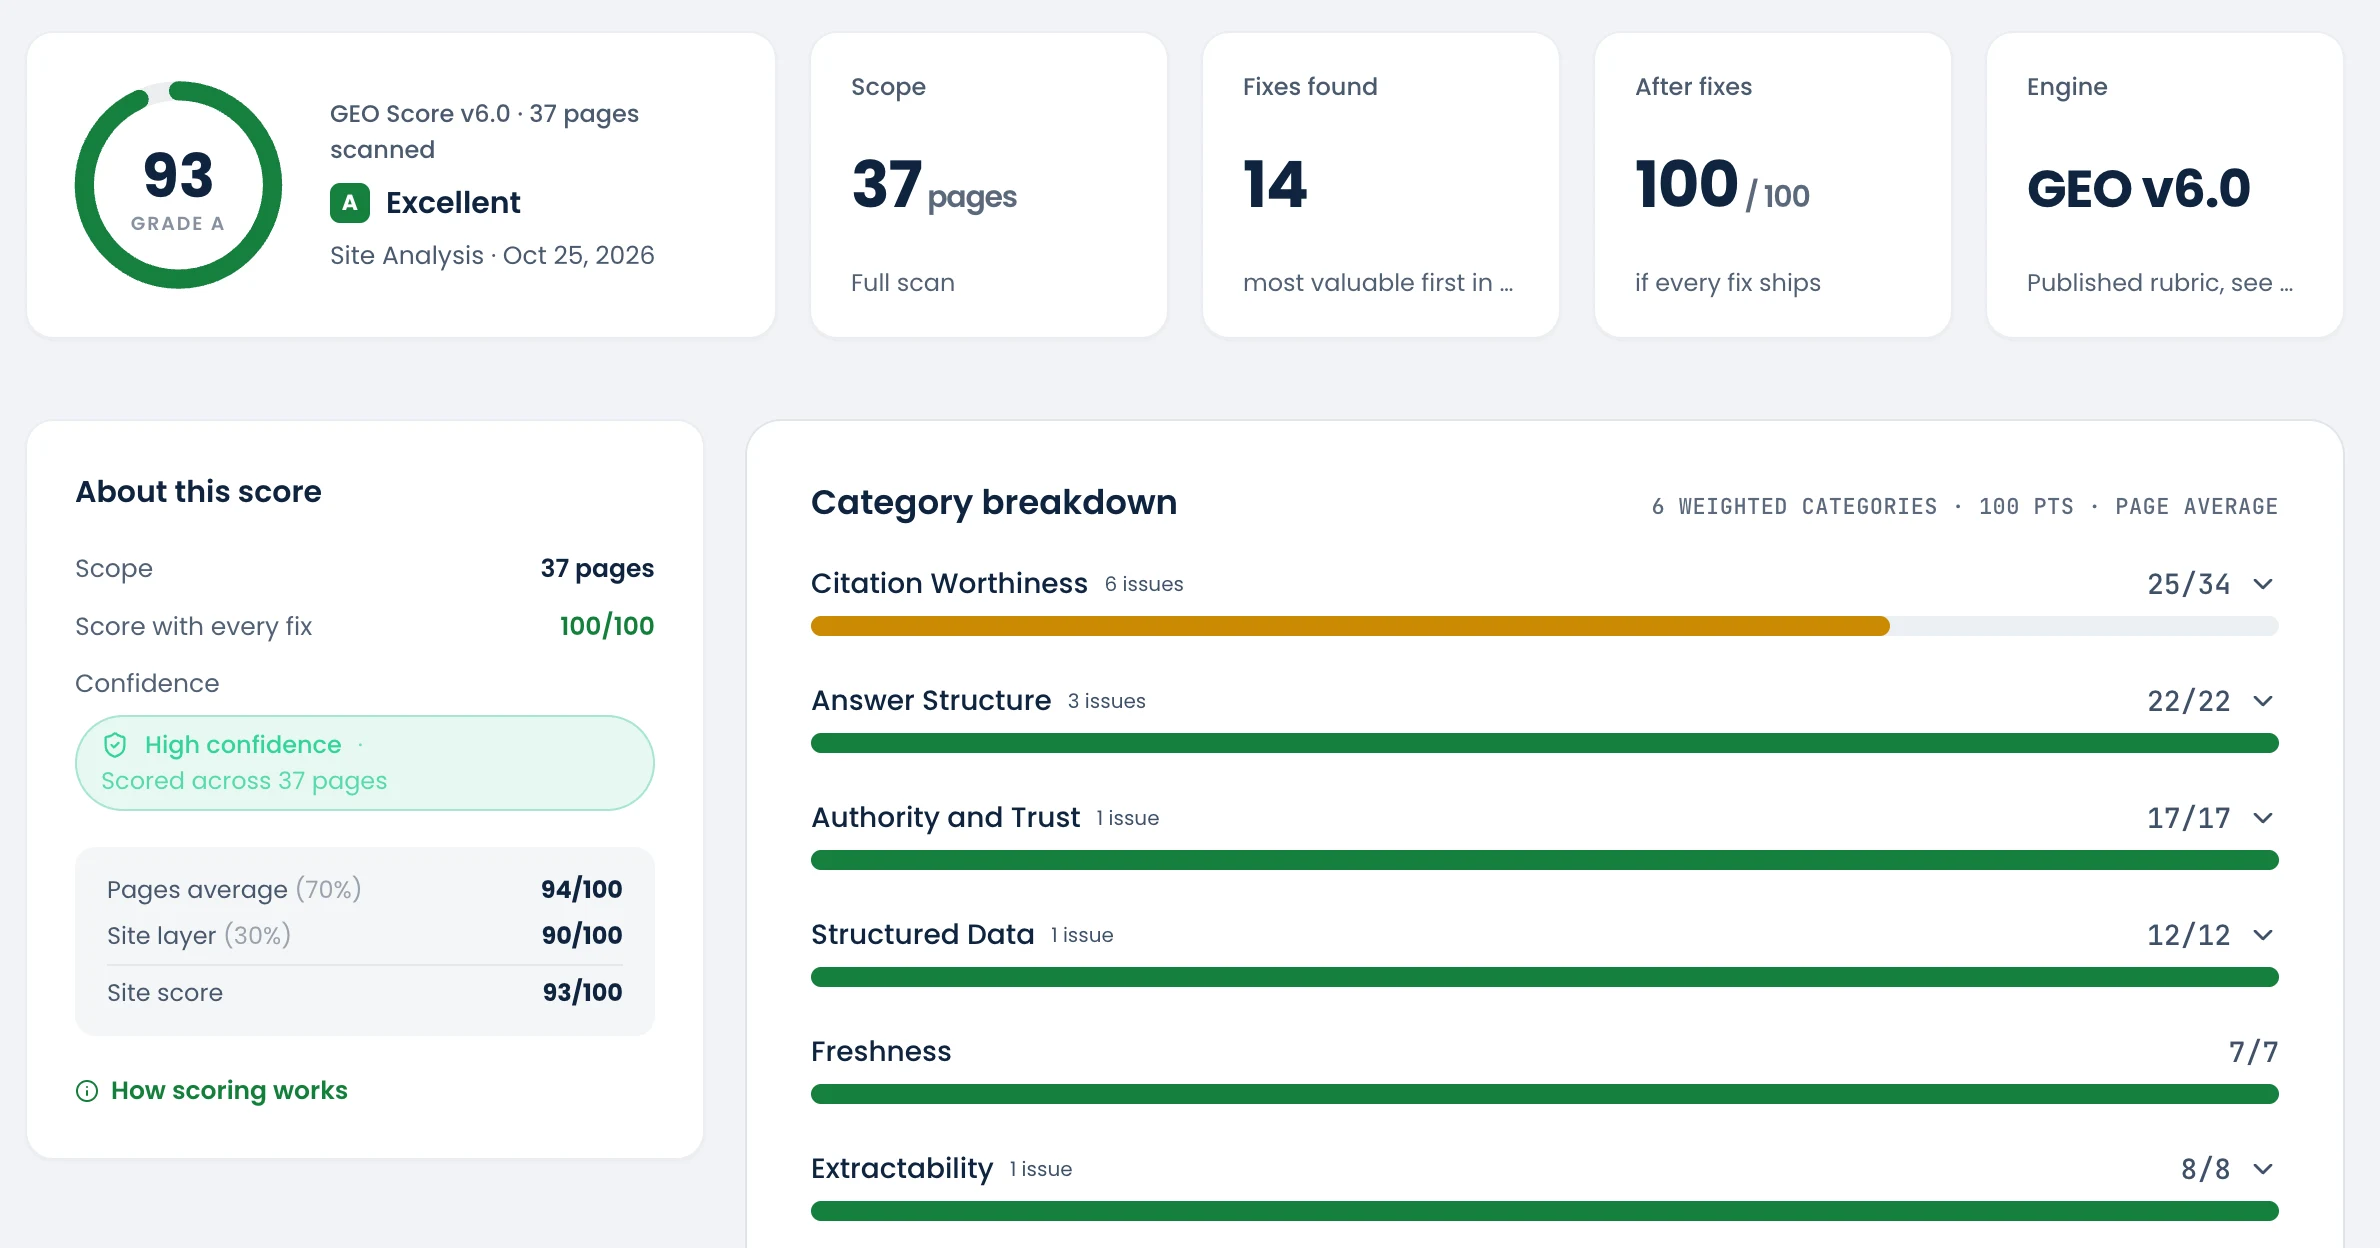The image size is (2380, 1248).
Task: Click the Excellent grade label
Action: [x=453, y=203]
